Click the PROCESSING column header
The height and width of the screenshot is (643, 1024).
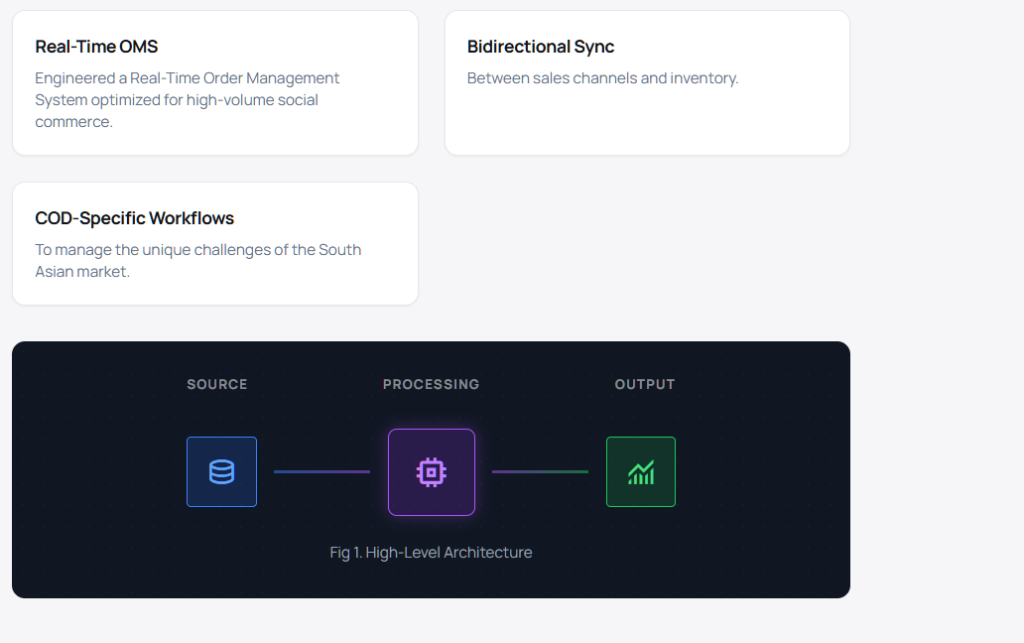[x=431, y=384]
